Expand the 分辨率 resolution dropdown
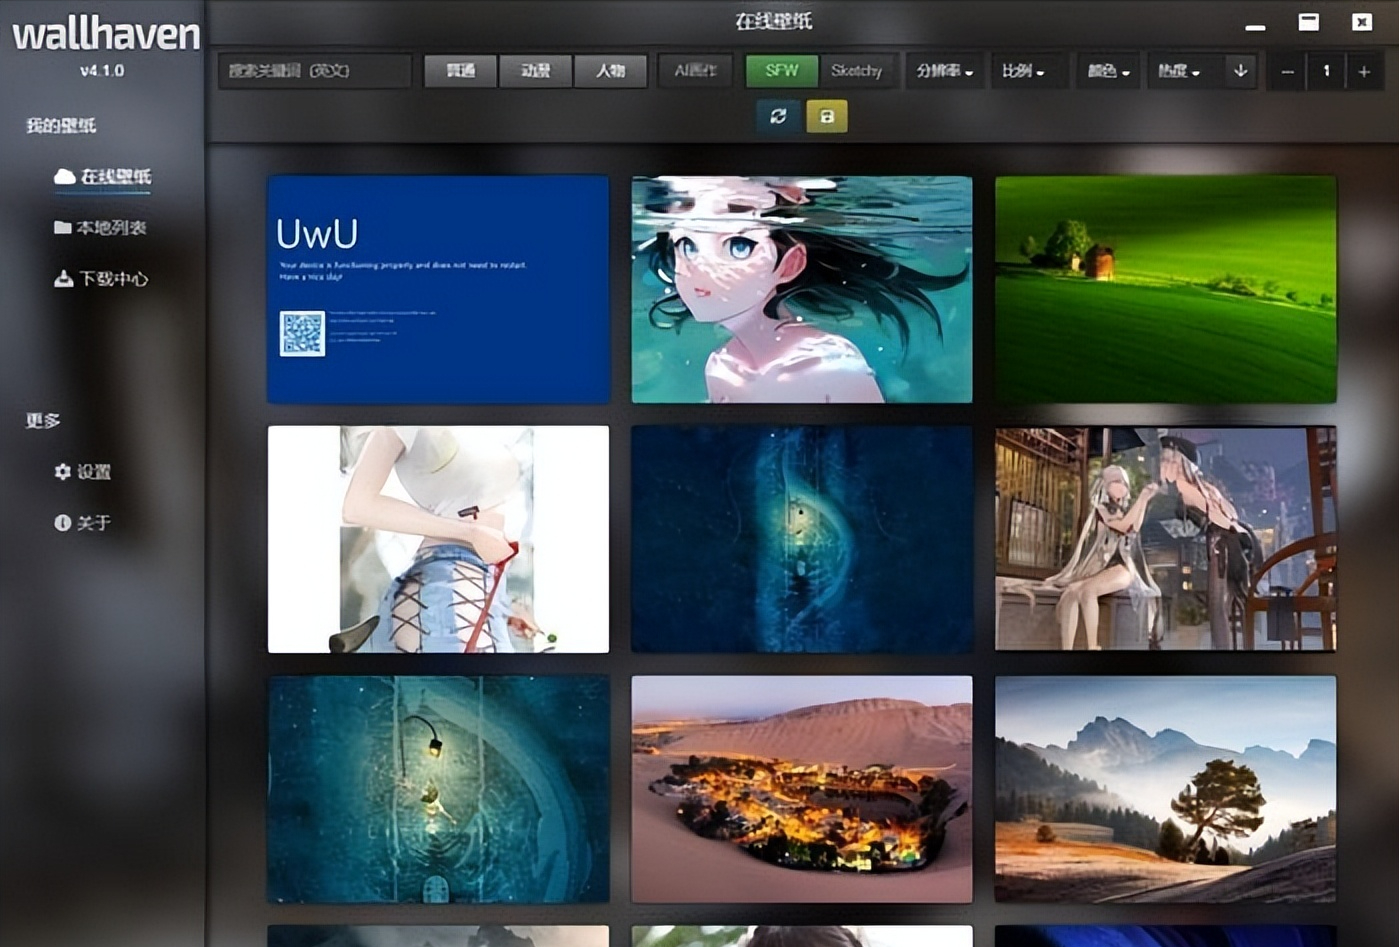This screenshot has width=1399, height=947. 944,71
